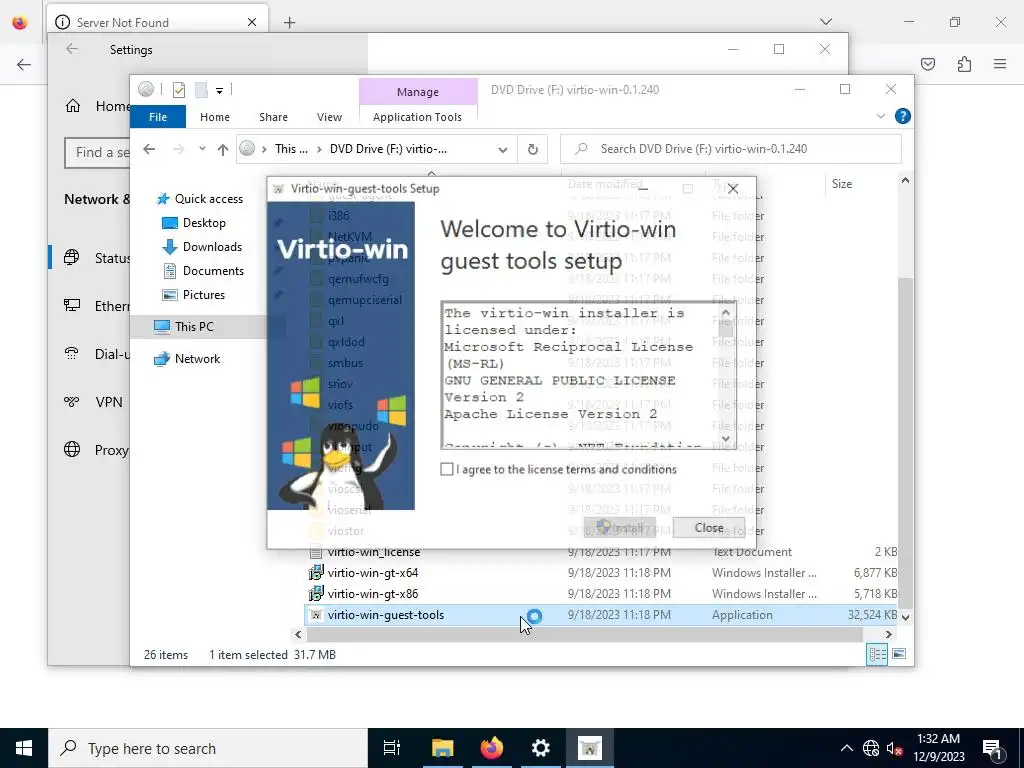Click the New folder quick access icon
This screenshot has width=1024, height=768.
(202, 90)
